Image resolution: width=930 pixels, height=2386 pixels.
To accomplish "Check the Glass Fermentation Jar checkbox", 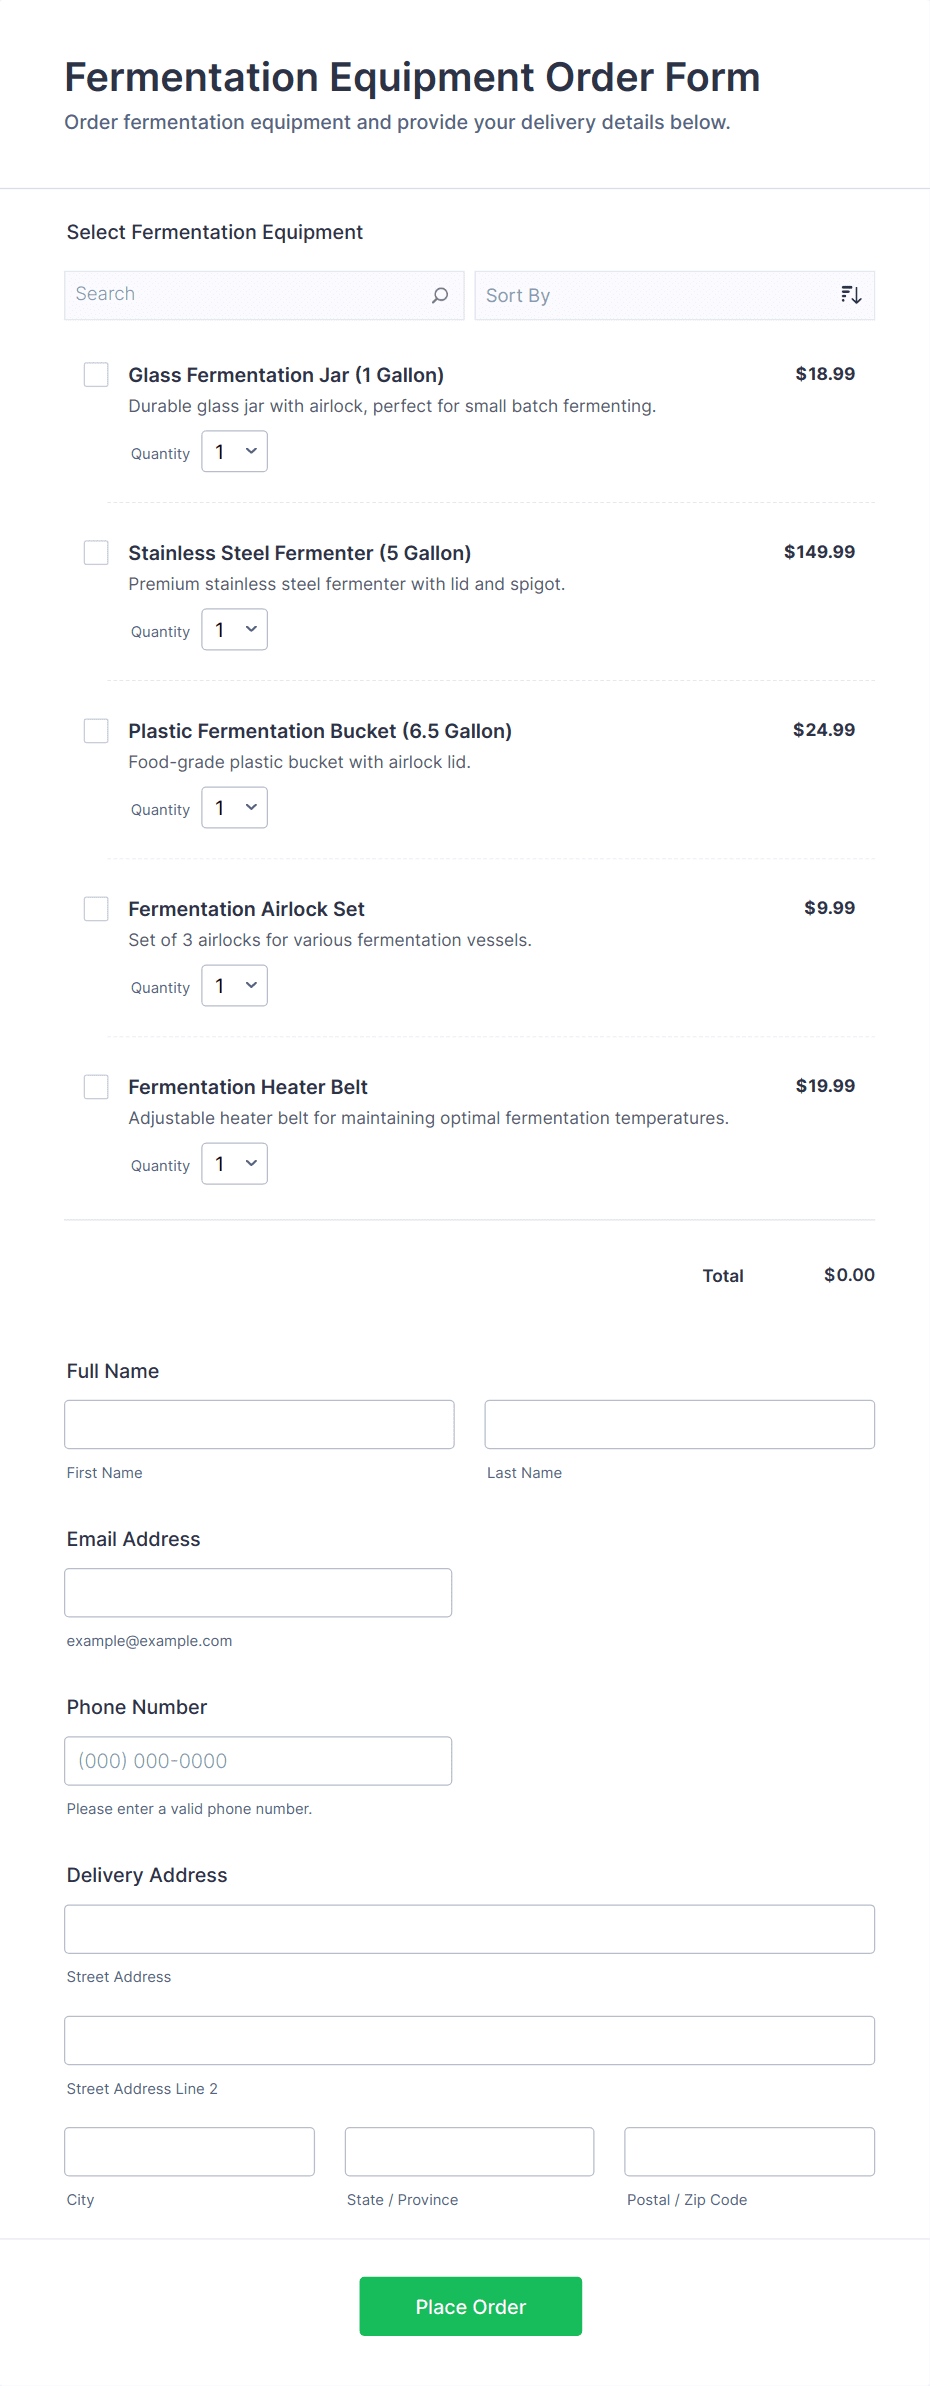I will click(x=96, y=375).
